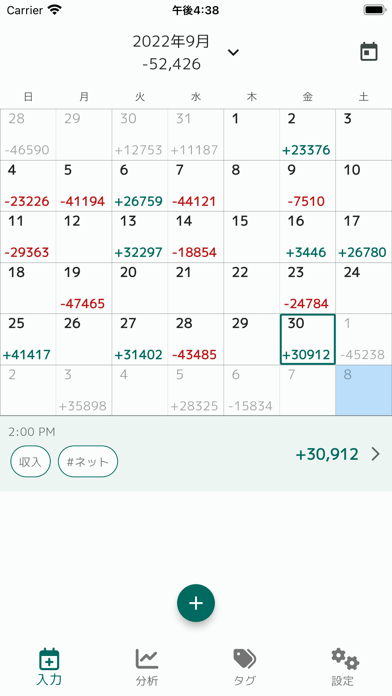The image size is (392, 696).
Task: Select October 5 showing +28325
Action: coord(196,391)
